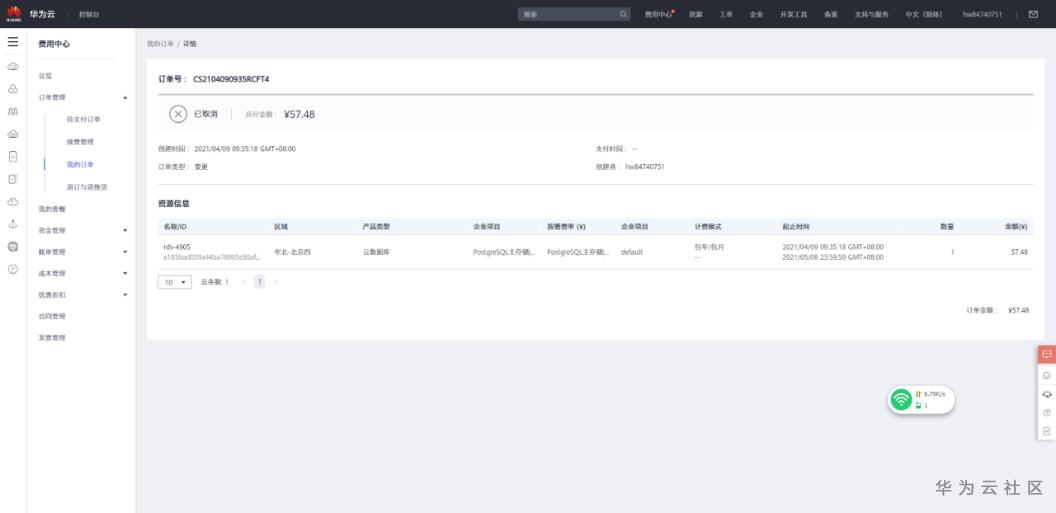Viewport: 1056px width, 513px height.
Task: Click the 我的订单 breadcrumb link
Action: pos(160,44)
